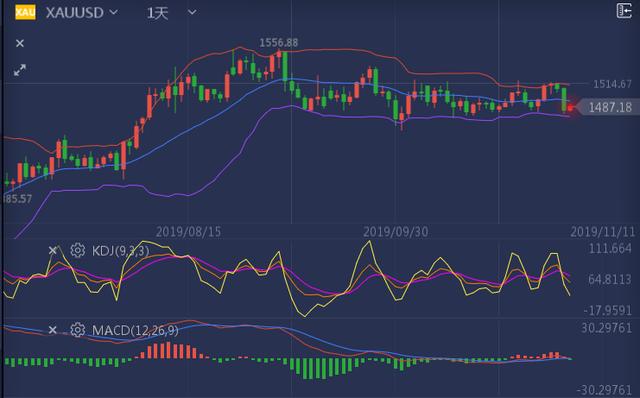Click the 1514.67 price axis value
Image resolution: width=640 pixels, height=398 pixels.
coord(612,84)
